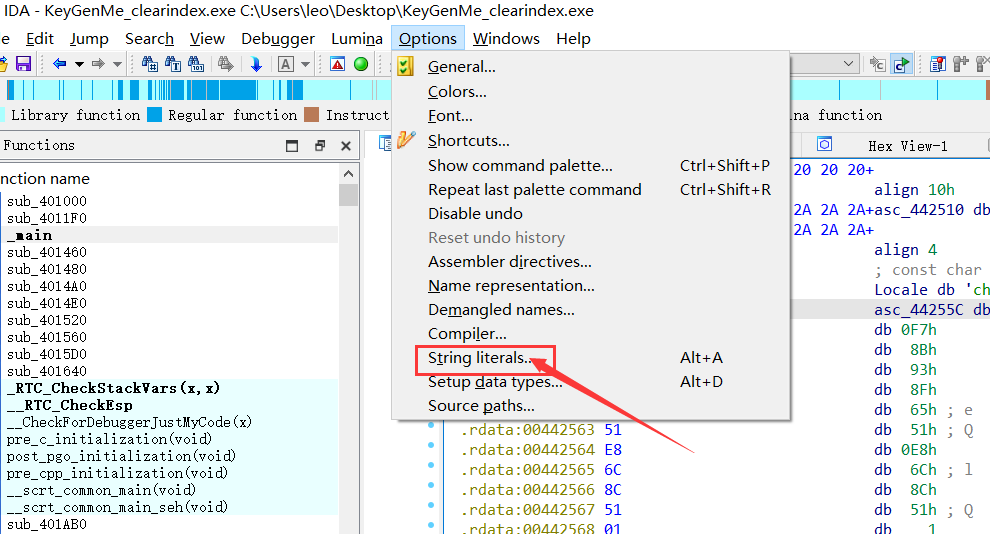Choose Colors... from Options menu
This screenshot has height=534, width=990.
590,92
